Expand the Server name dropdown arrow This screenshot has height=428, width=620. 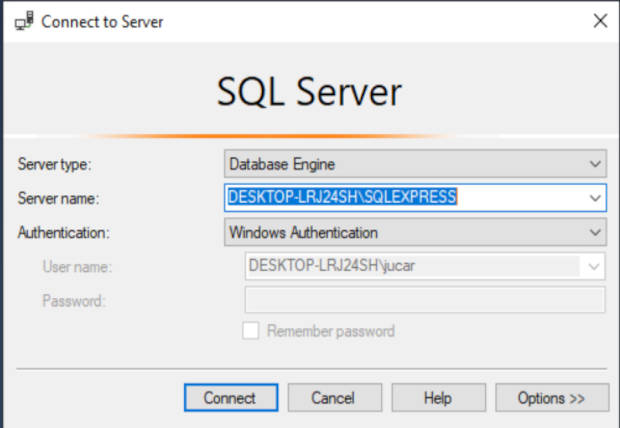595,198
